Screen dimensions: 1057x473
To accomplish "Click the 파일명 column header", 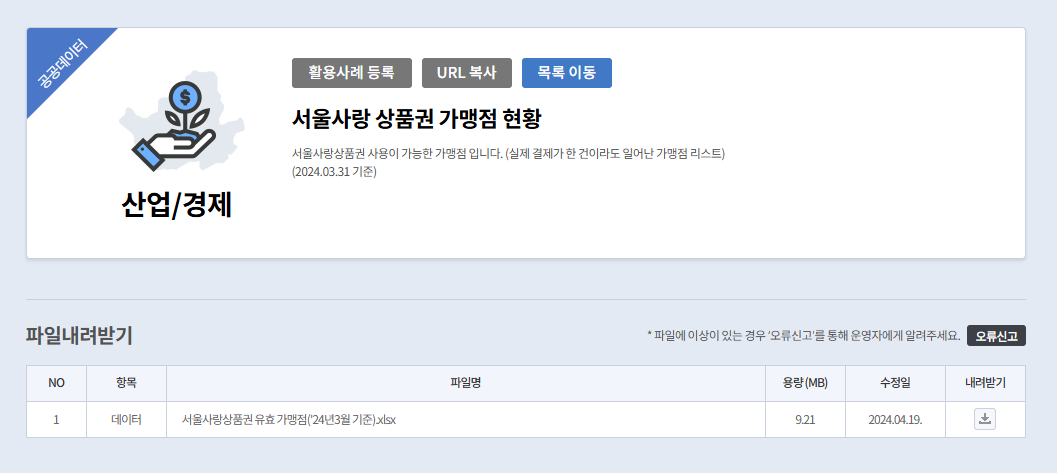I will point(465,383).
